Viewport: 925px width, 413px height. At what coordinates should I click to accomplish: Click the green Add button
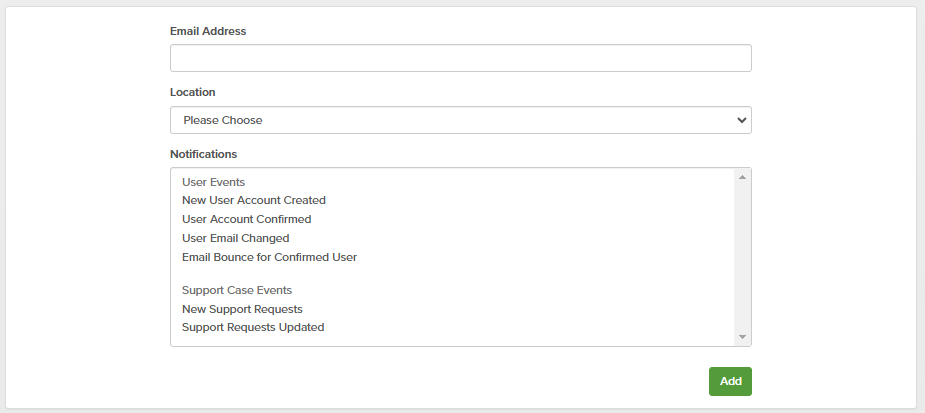tap(730, 381)
